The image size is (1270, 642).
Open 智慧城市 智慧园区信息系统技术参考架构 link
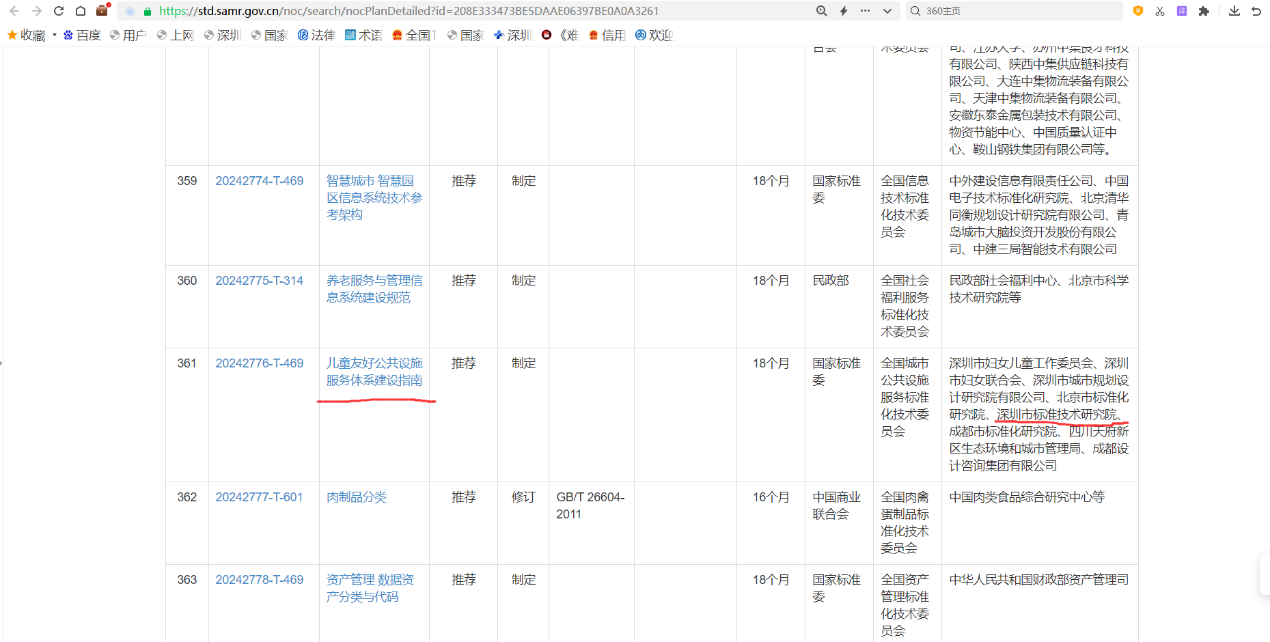tap(374, 198)
